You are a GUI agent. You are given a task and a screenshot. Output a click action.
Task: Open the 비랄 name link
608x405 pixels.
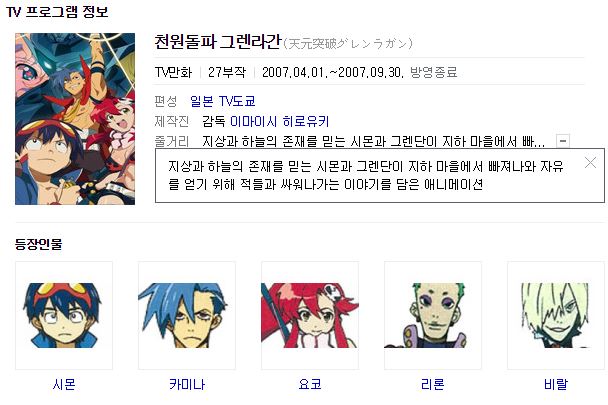(x=556, y=384)
